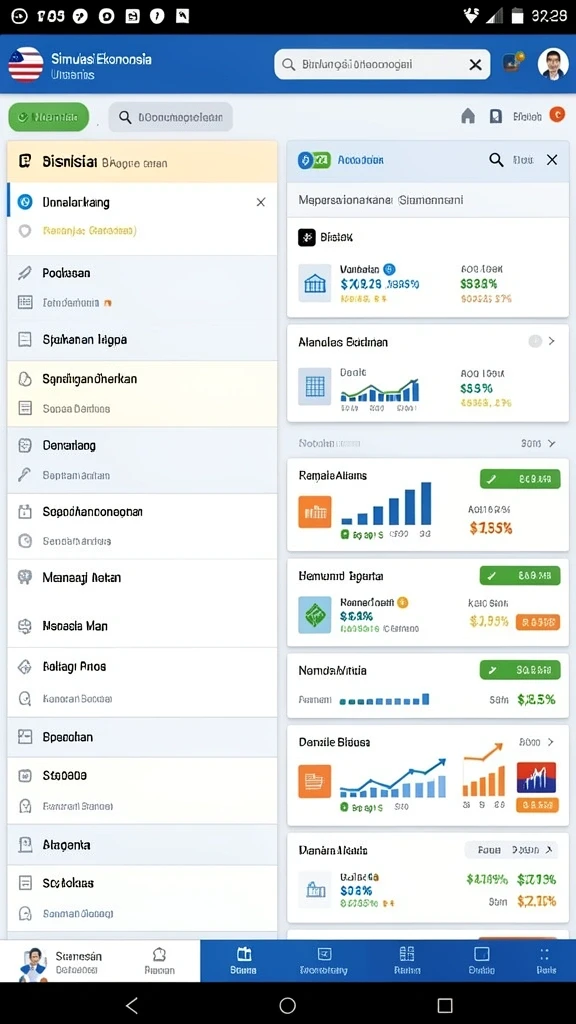Toggle the green check badge on Remale Alams
Screen dimensions: 576x1024
[x=520, y=479]
